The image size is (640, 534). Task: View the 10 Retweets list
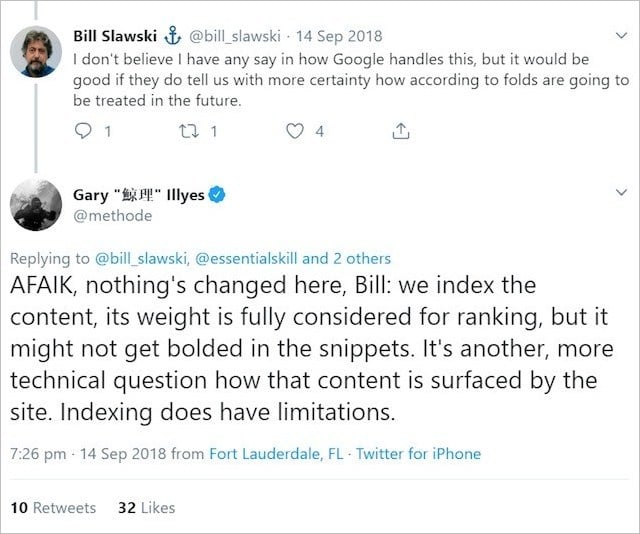[x=53, y=507]
